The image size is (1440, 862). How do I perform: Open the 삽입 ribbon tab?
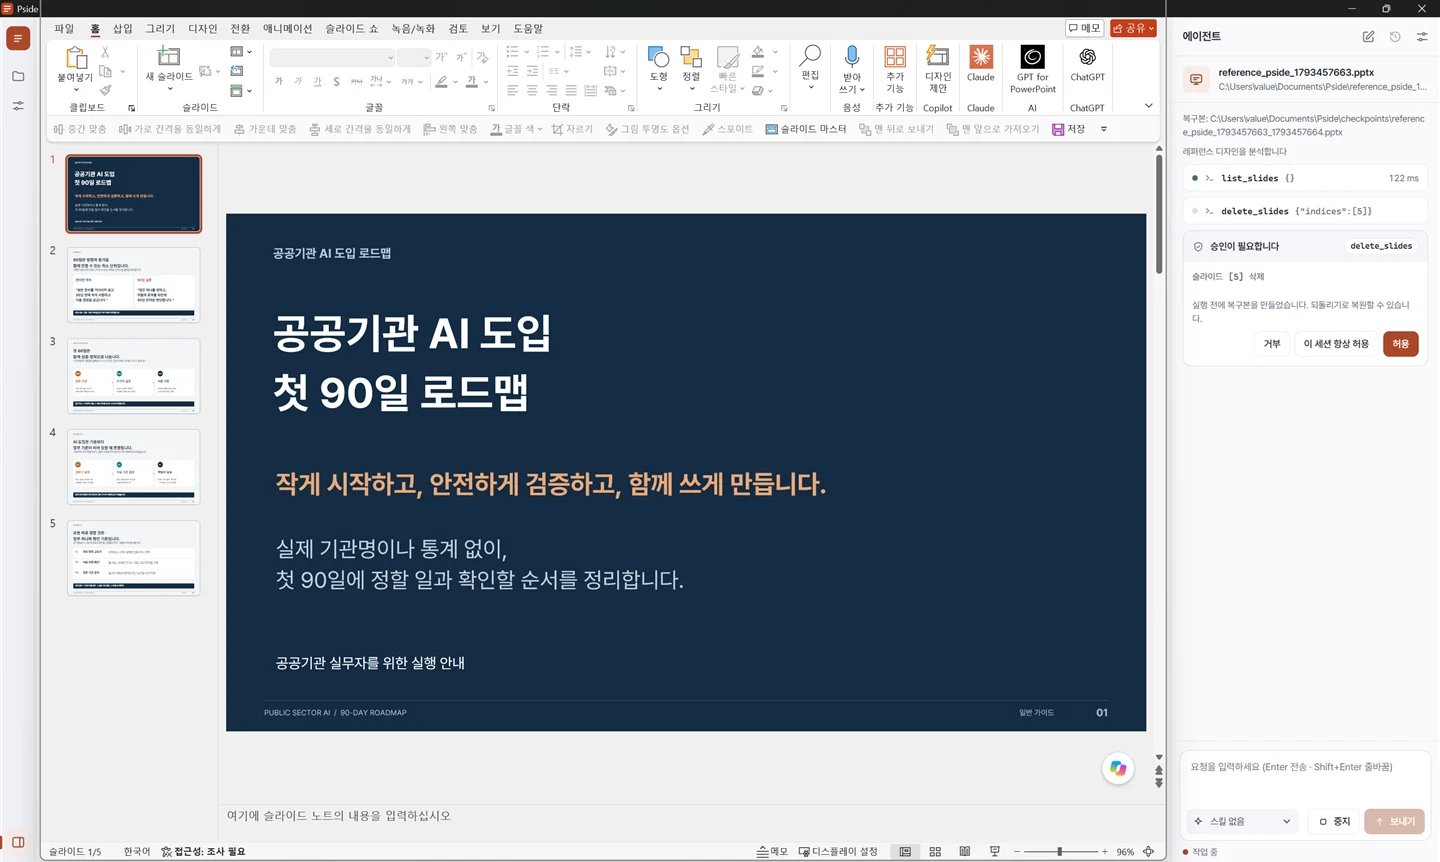point(123,28)
